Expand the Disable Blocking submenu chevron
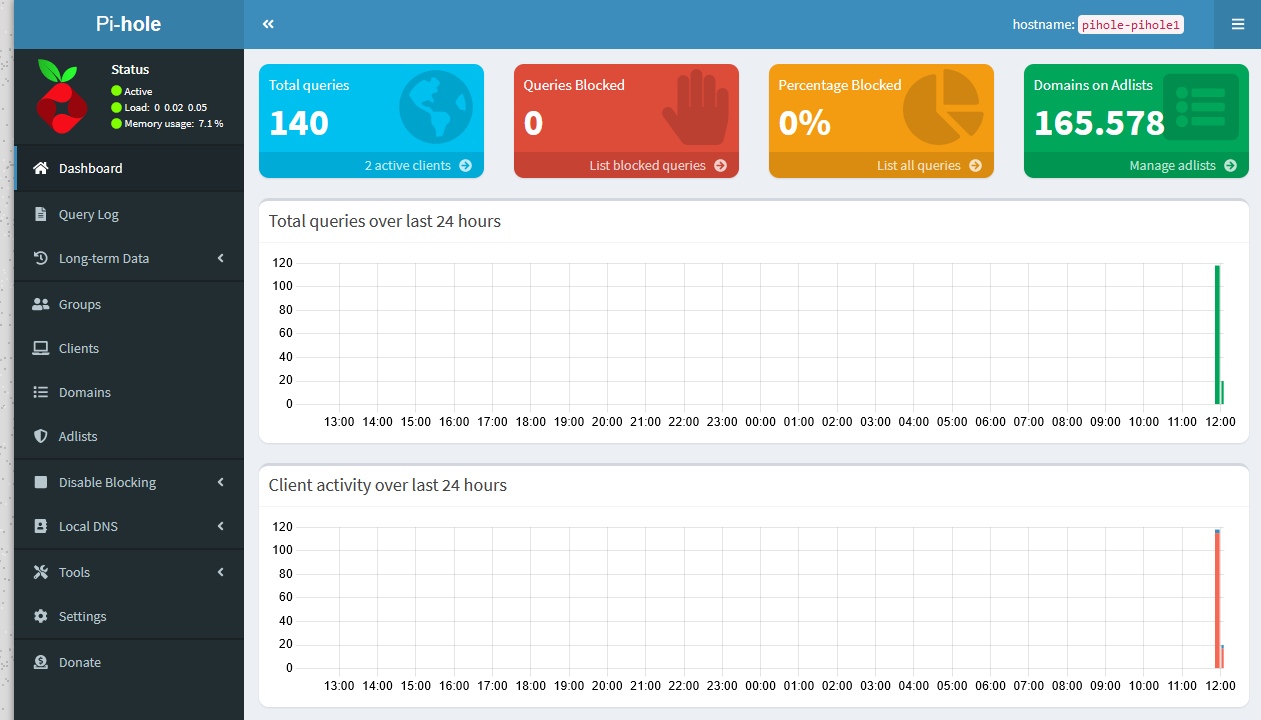 (x=221, y=482)
